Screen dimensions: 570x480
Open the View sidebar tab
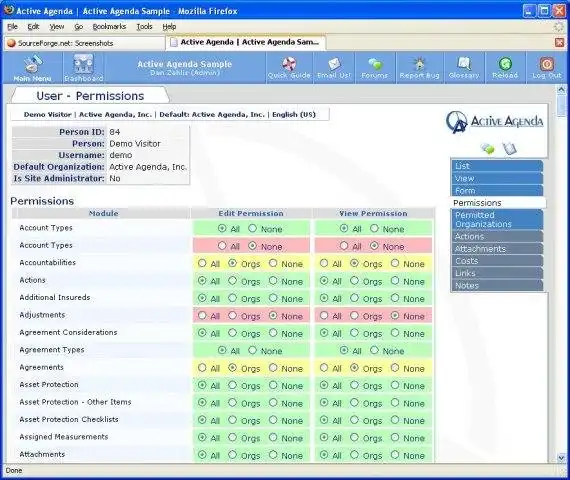coord(497,178)
